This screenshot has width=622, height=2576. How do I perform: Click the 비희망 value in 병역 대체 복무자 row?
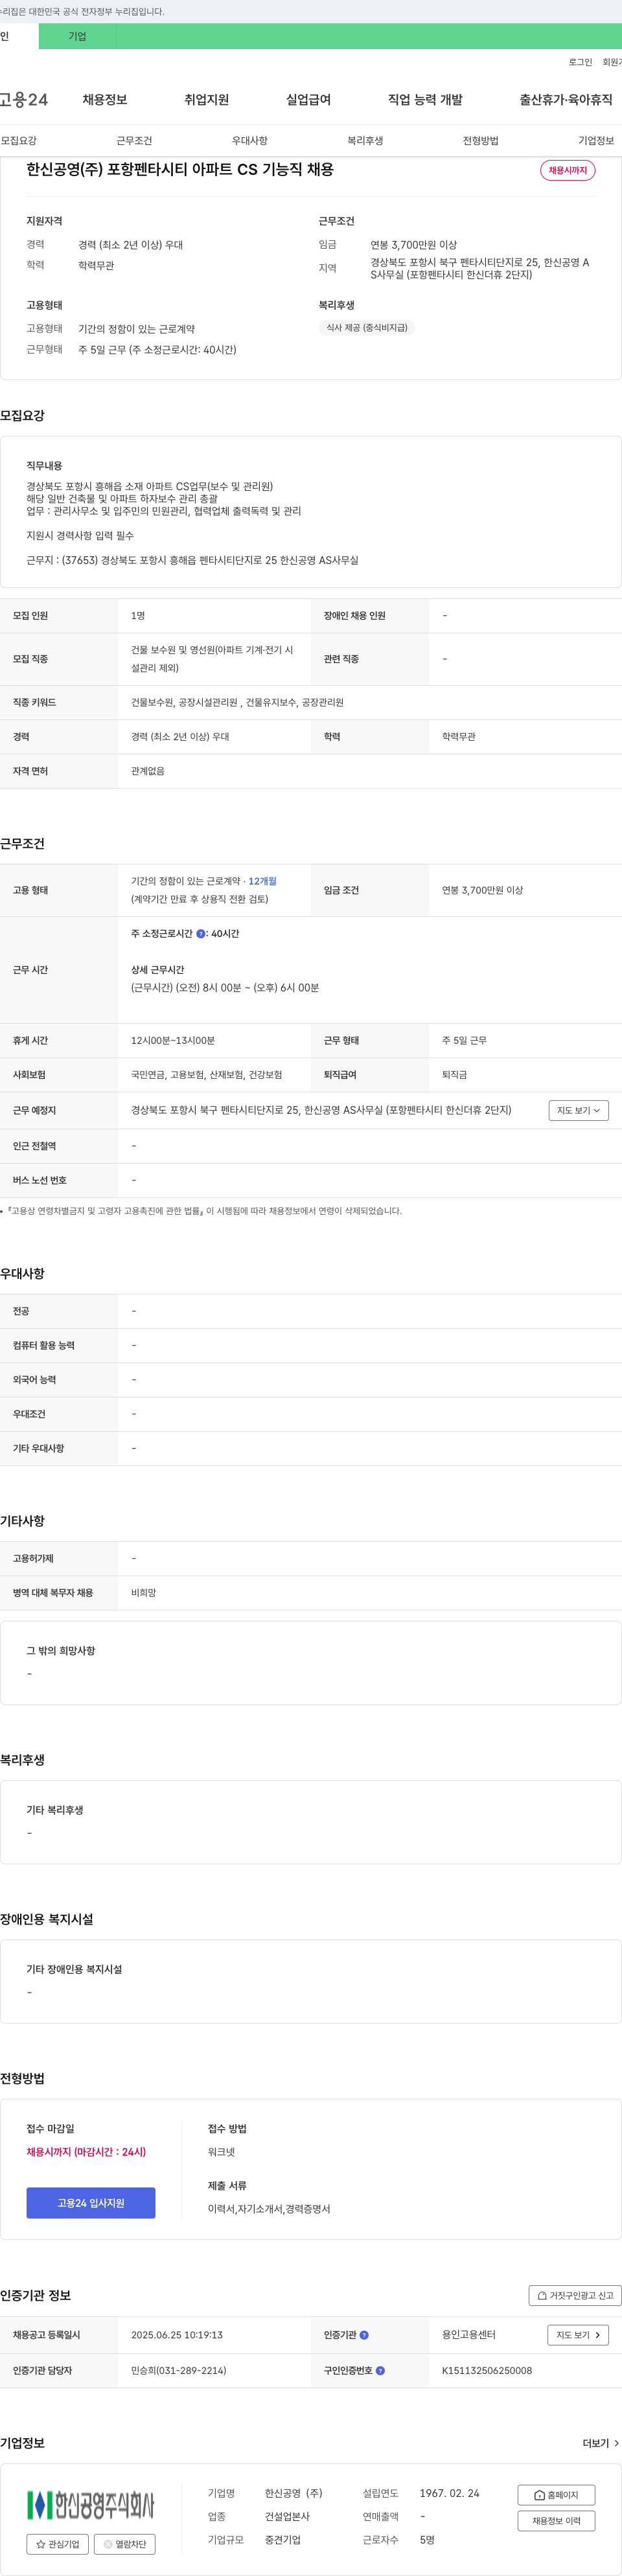point(144,1593)
